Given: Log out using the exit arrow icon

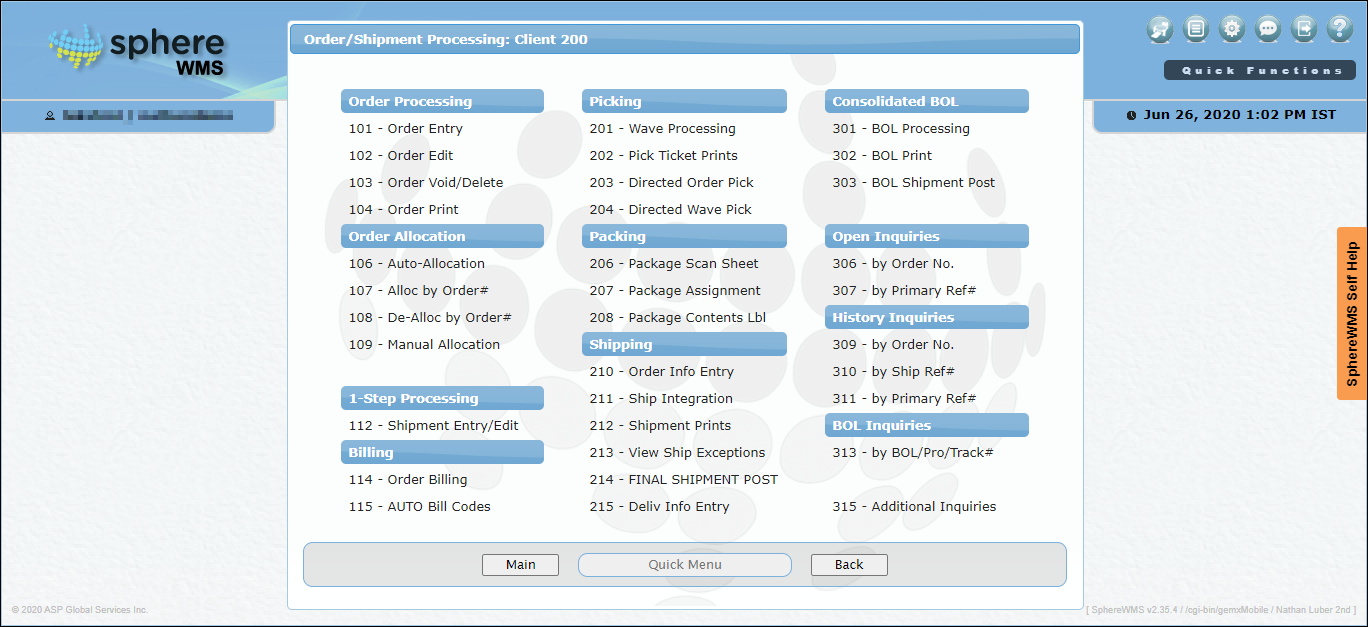Looking at the screenshot, I should pos(1304,29).
